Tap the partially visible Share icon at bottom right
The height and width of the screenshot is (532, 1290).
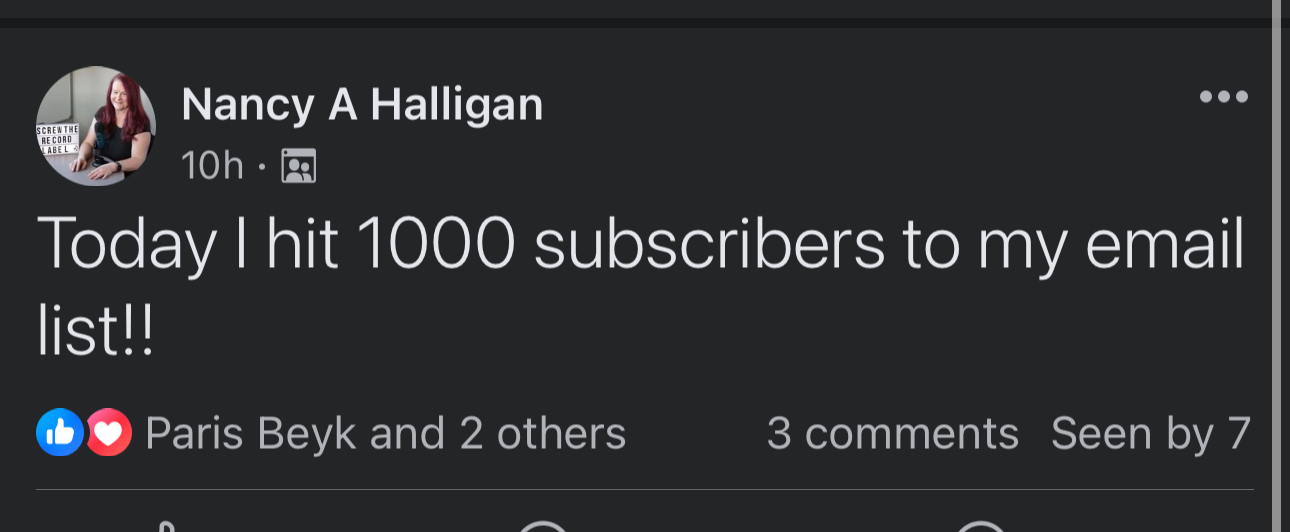[982, 526]
